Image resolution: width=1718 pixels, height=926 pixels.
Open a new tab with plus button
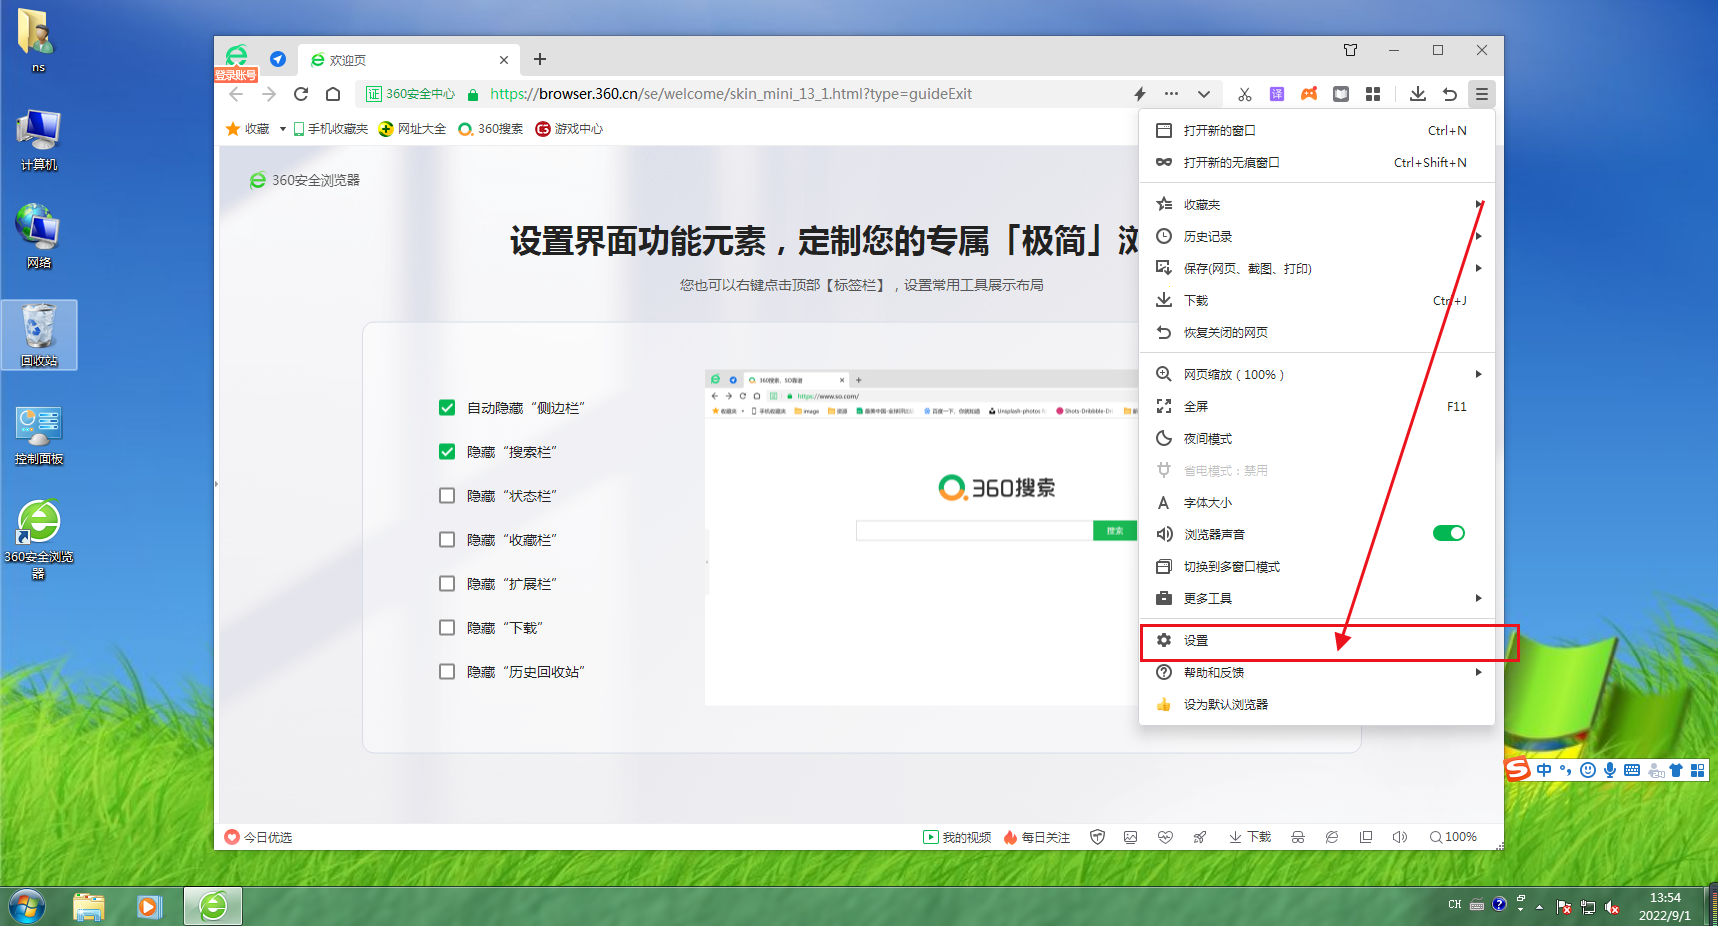(540, 59)
